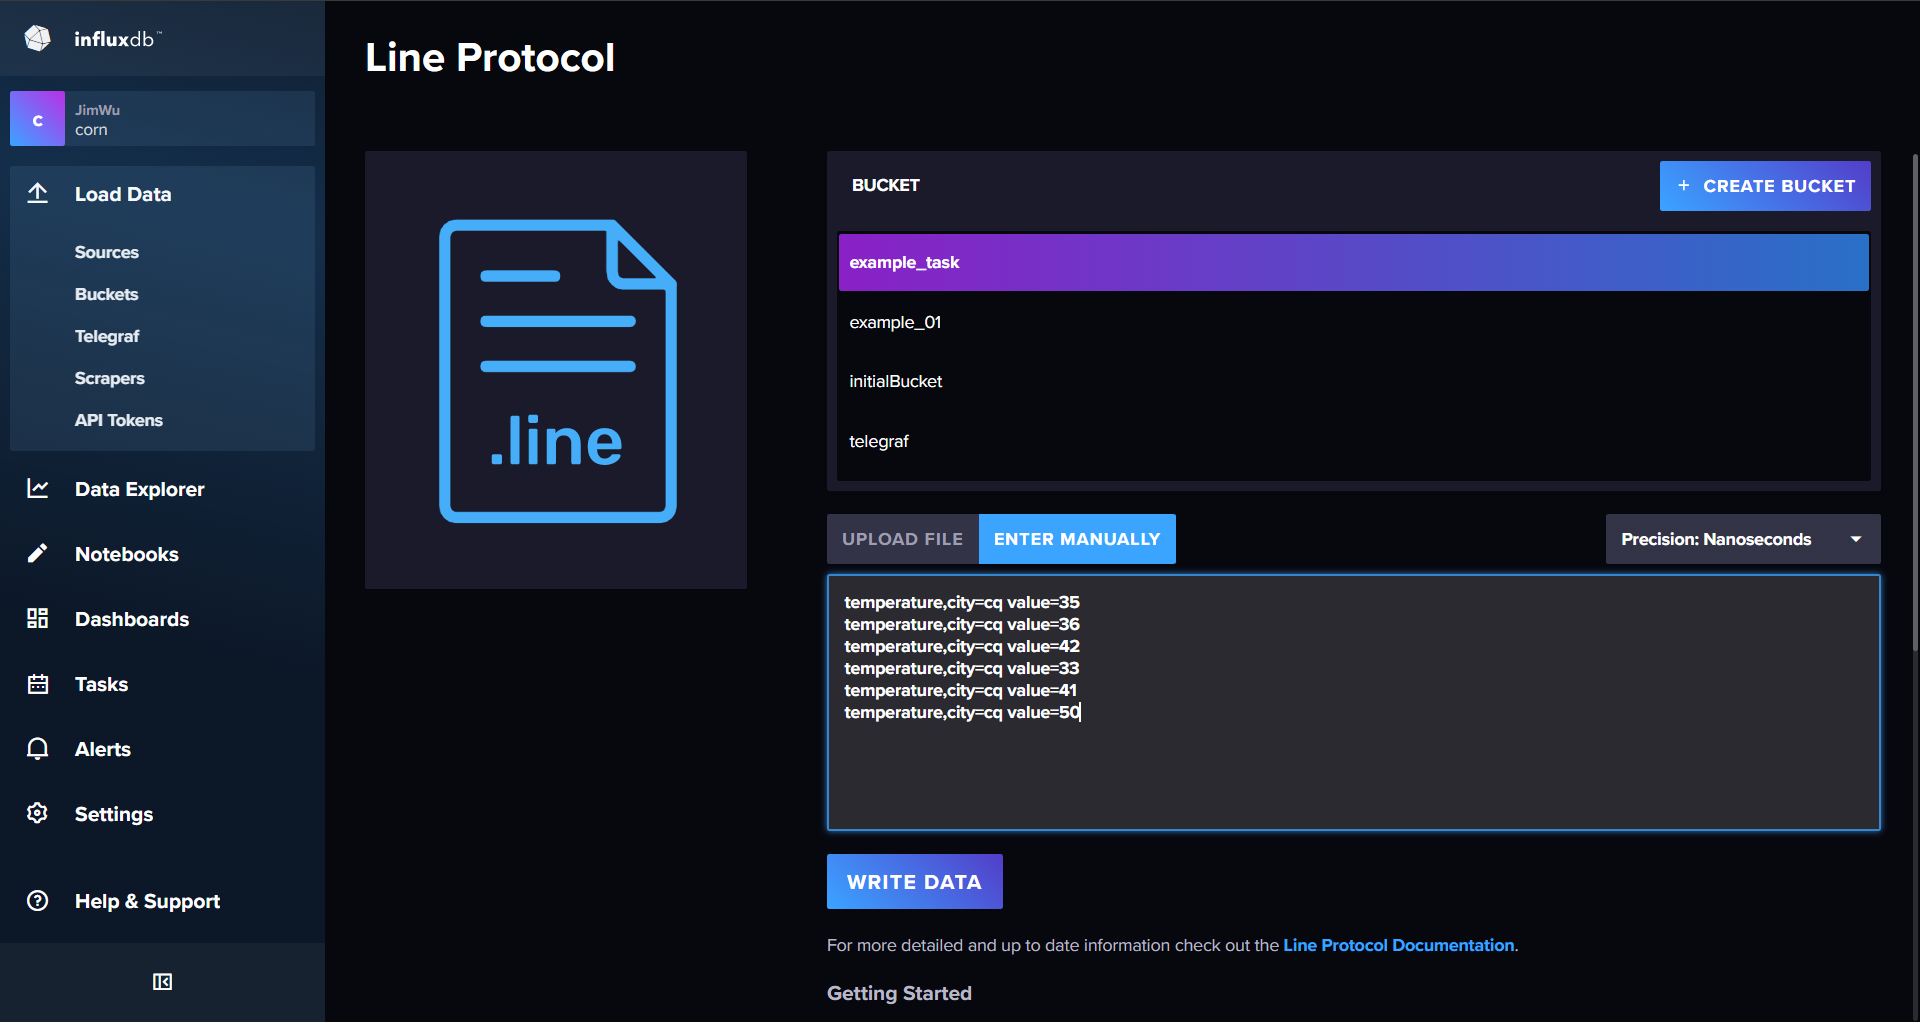
Task: Click the Alerts bell icon
Action: pyautogui.click(x=38, y=748)
